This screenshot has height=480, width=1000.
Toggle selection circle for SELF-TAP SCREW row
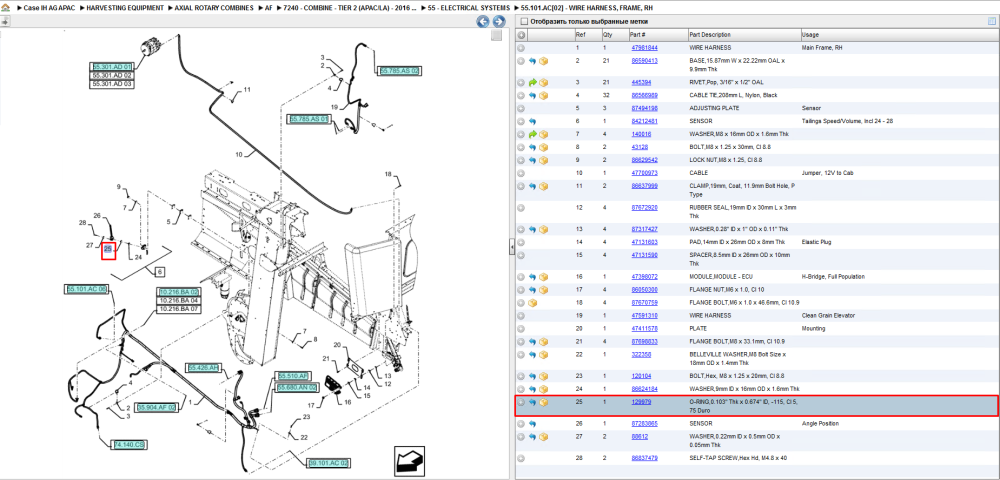(522, 458)
